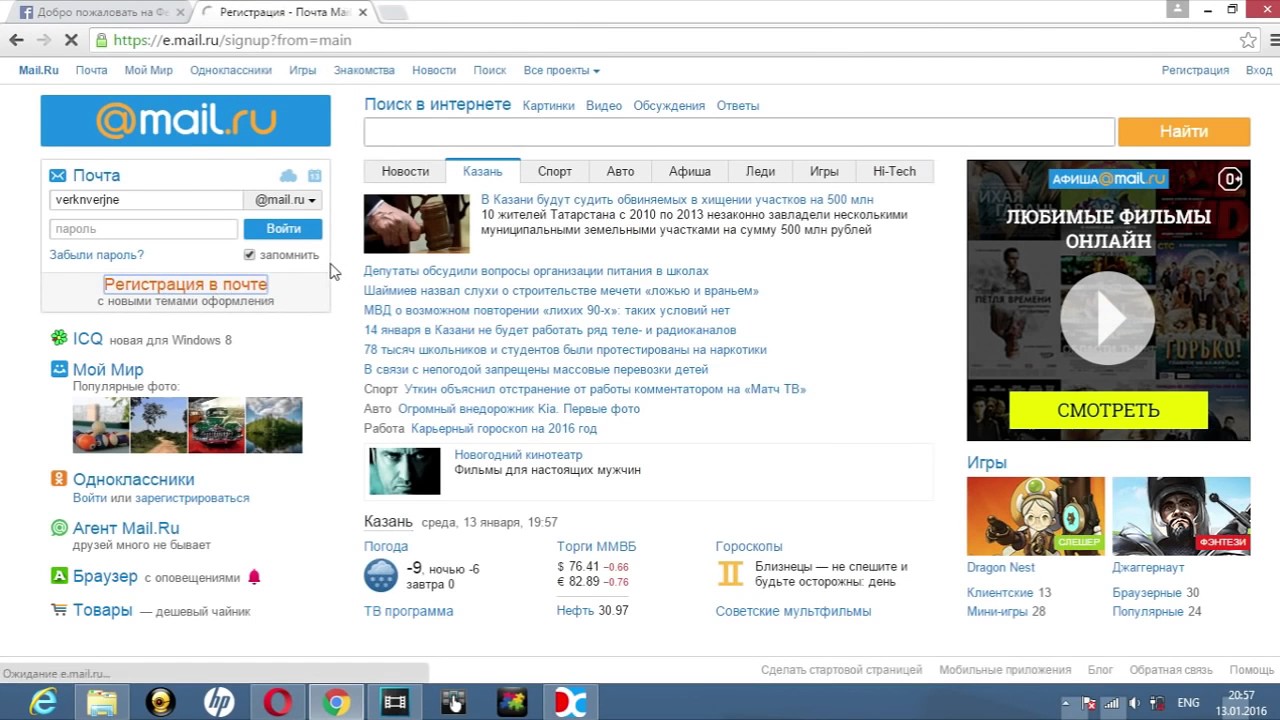Click the weather snow cloud icon
This screenshot has height=720, width=1280.
381,575
